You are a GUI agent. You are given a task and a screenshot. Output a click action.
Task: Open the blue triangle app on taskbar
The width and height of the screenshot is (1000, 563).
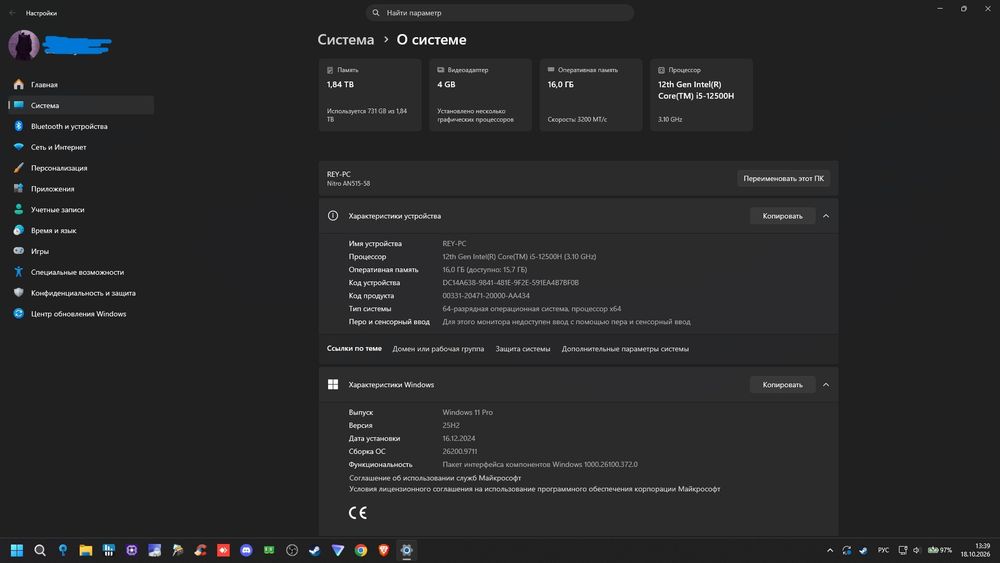pos(338,550)
